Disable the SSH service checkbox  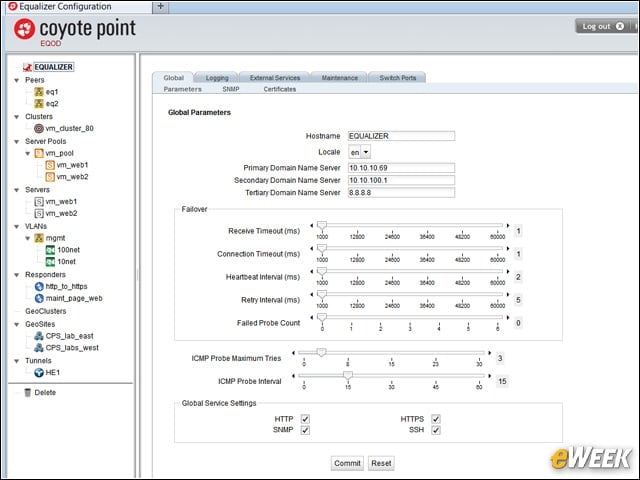click(x=436, y=430)
